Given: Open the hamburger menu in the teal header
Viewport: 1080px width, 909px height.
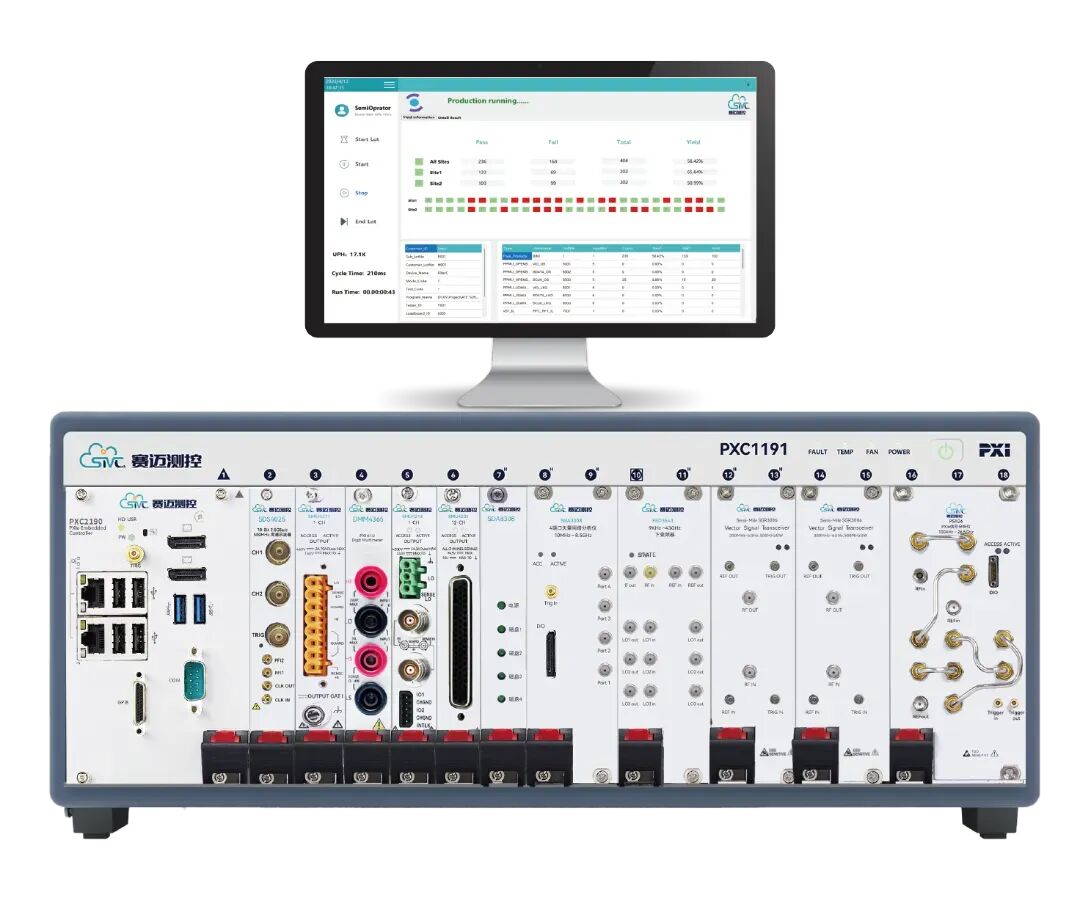Looking at the screenshot, I should [389, 85].
